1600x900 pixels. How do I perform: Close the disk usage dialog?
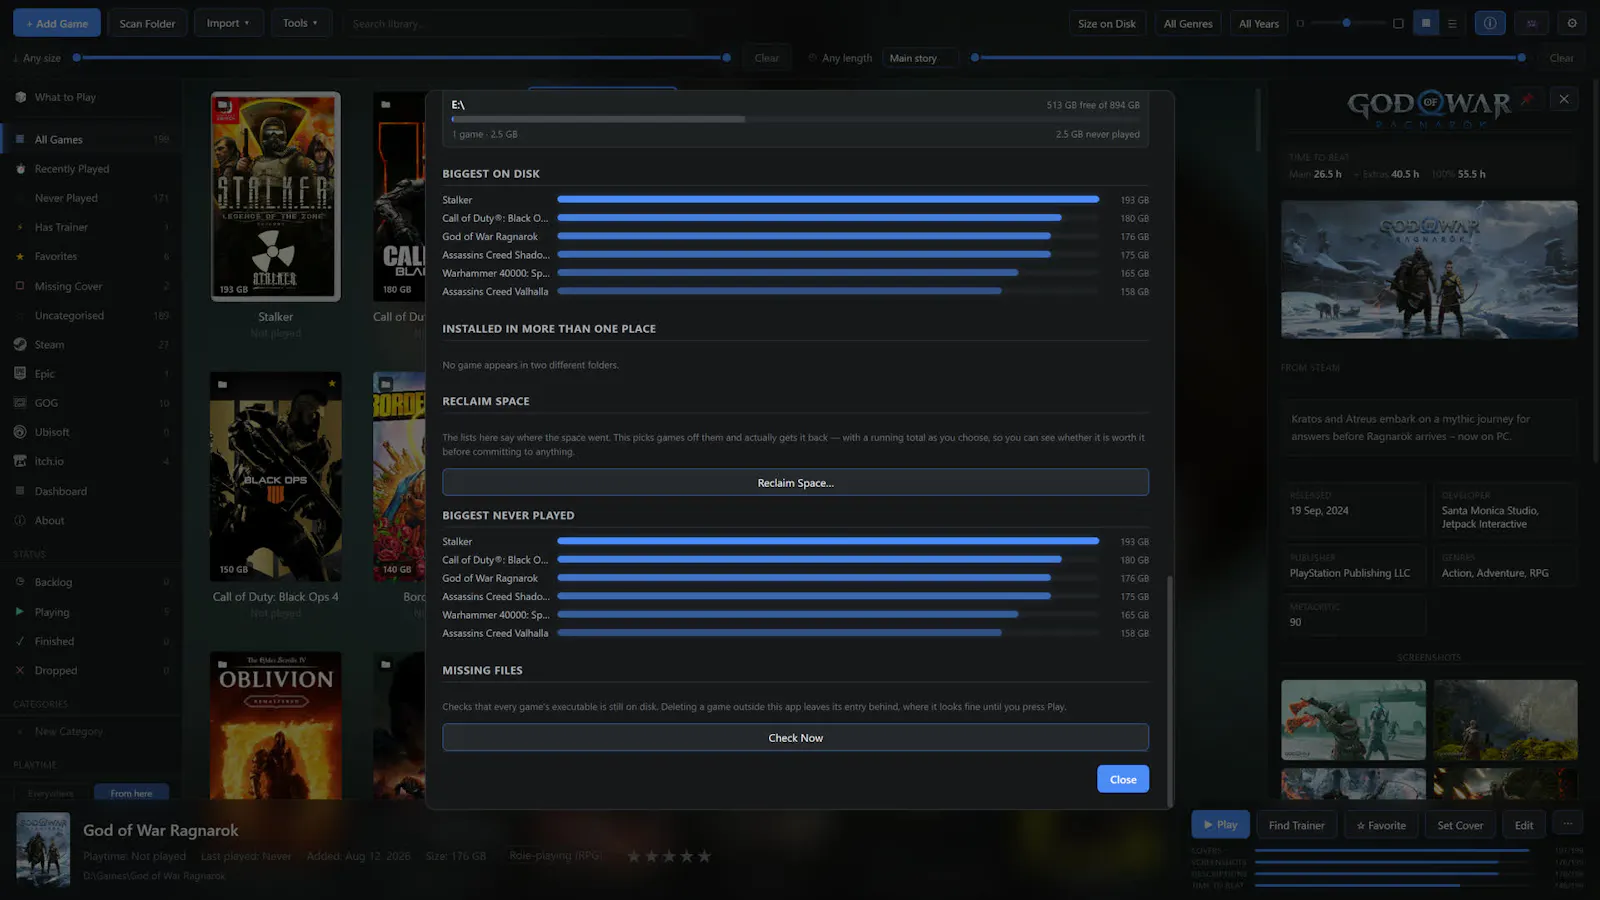click(x=1123, y=779)
